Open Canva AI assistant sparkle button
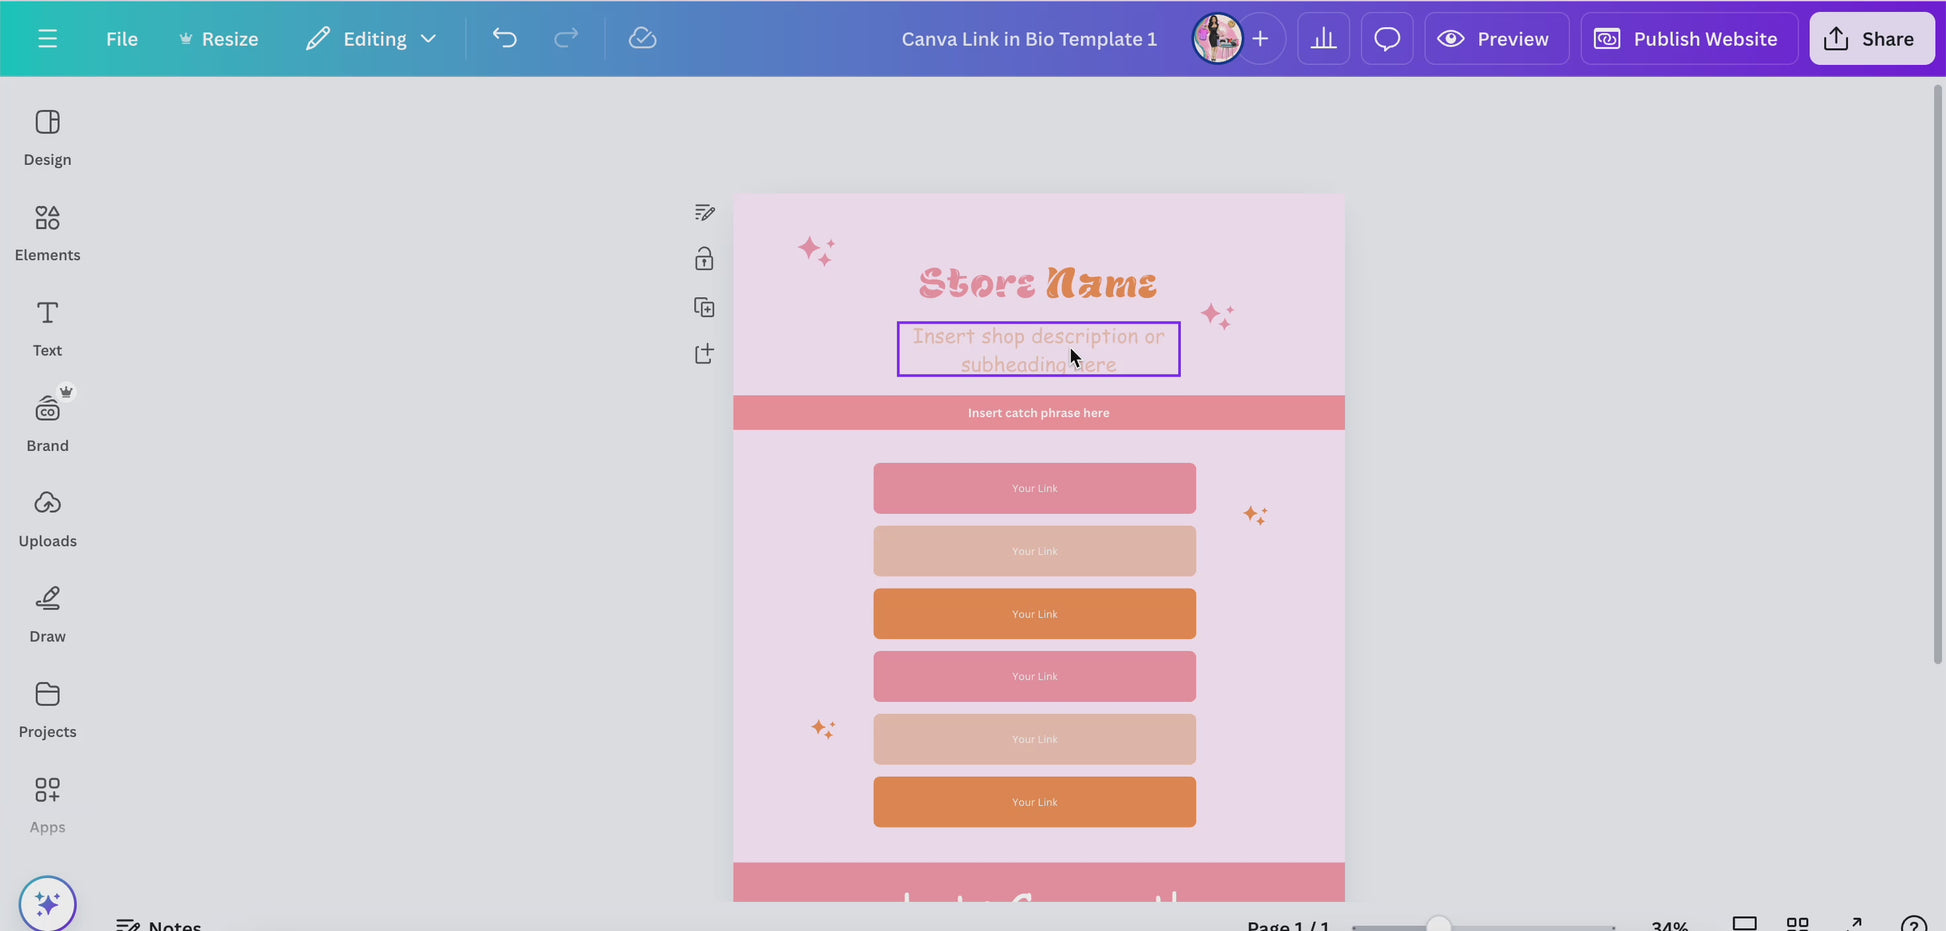The height and width of the screenshot is (931, 1946). tap(47, 903)
